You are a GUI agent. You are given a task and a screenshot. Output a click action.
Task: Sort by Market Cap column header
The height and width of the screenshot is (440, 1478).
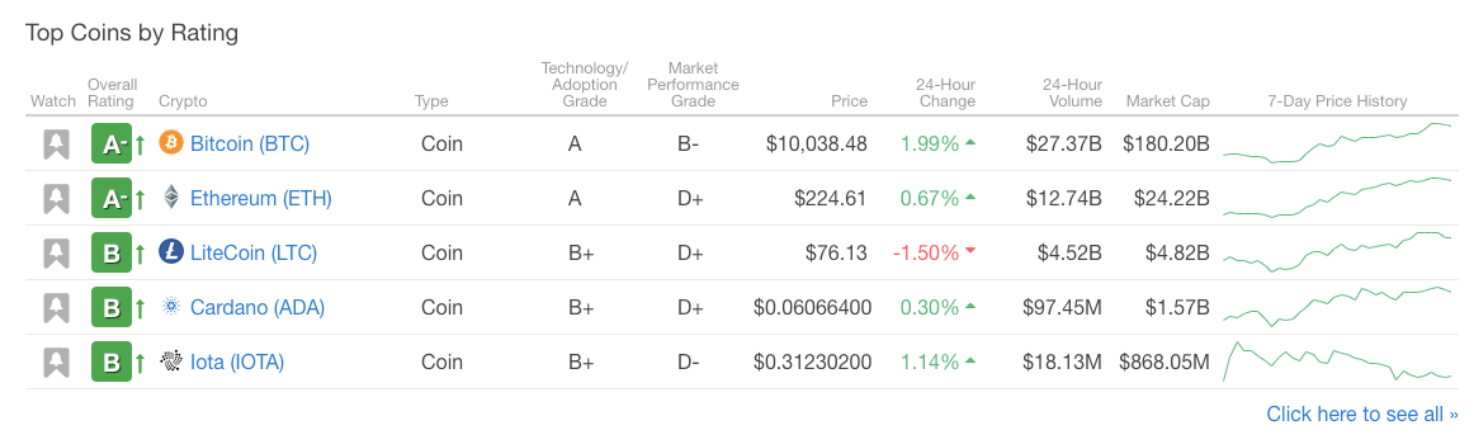(x=1168, y=101)
